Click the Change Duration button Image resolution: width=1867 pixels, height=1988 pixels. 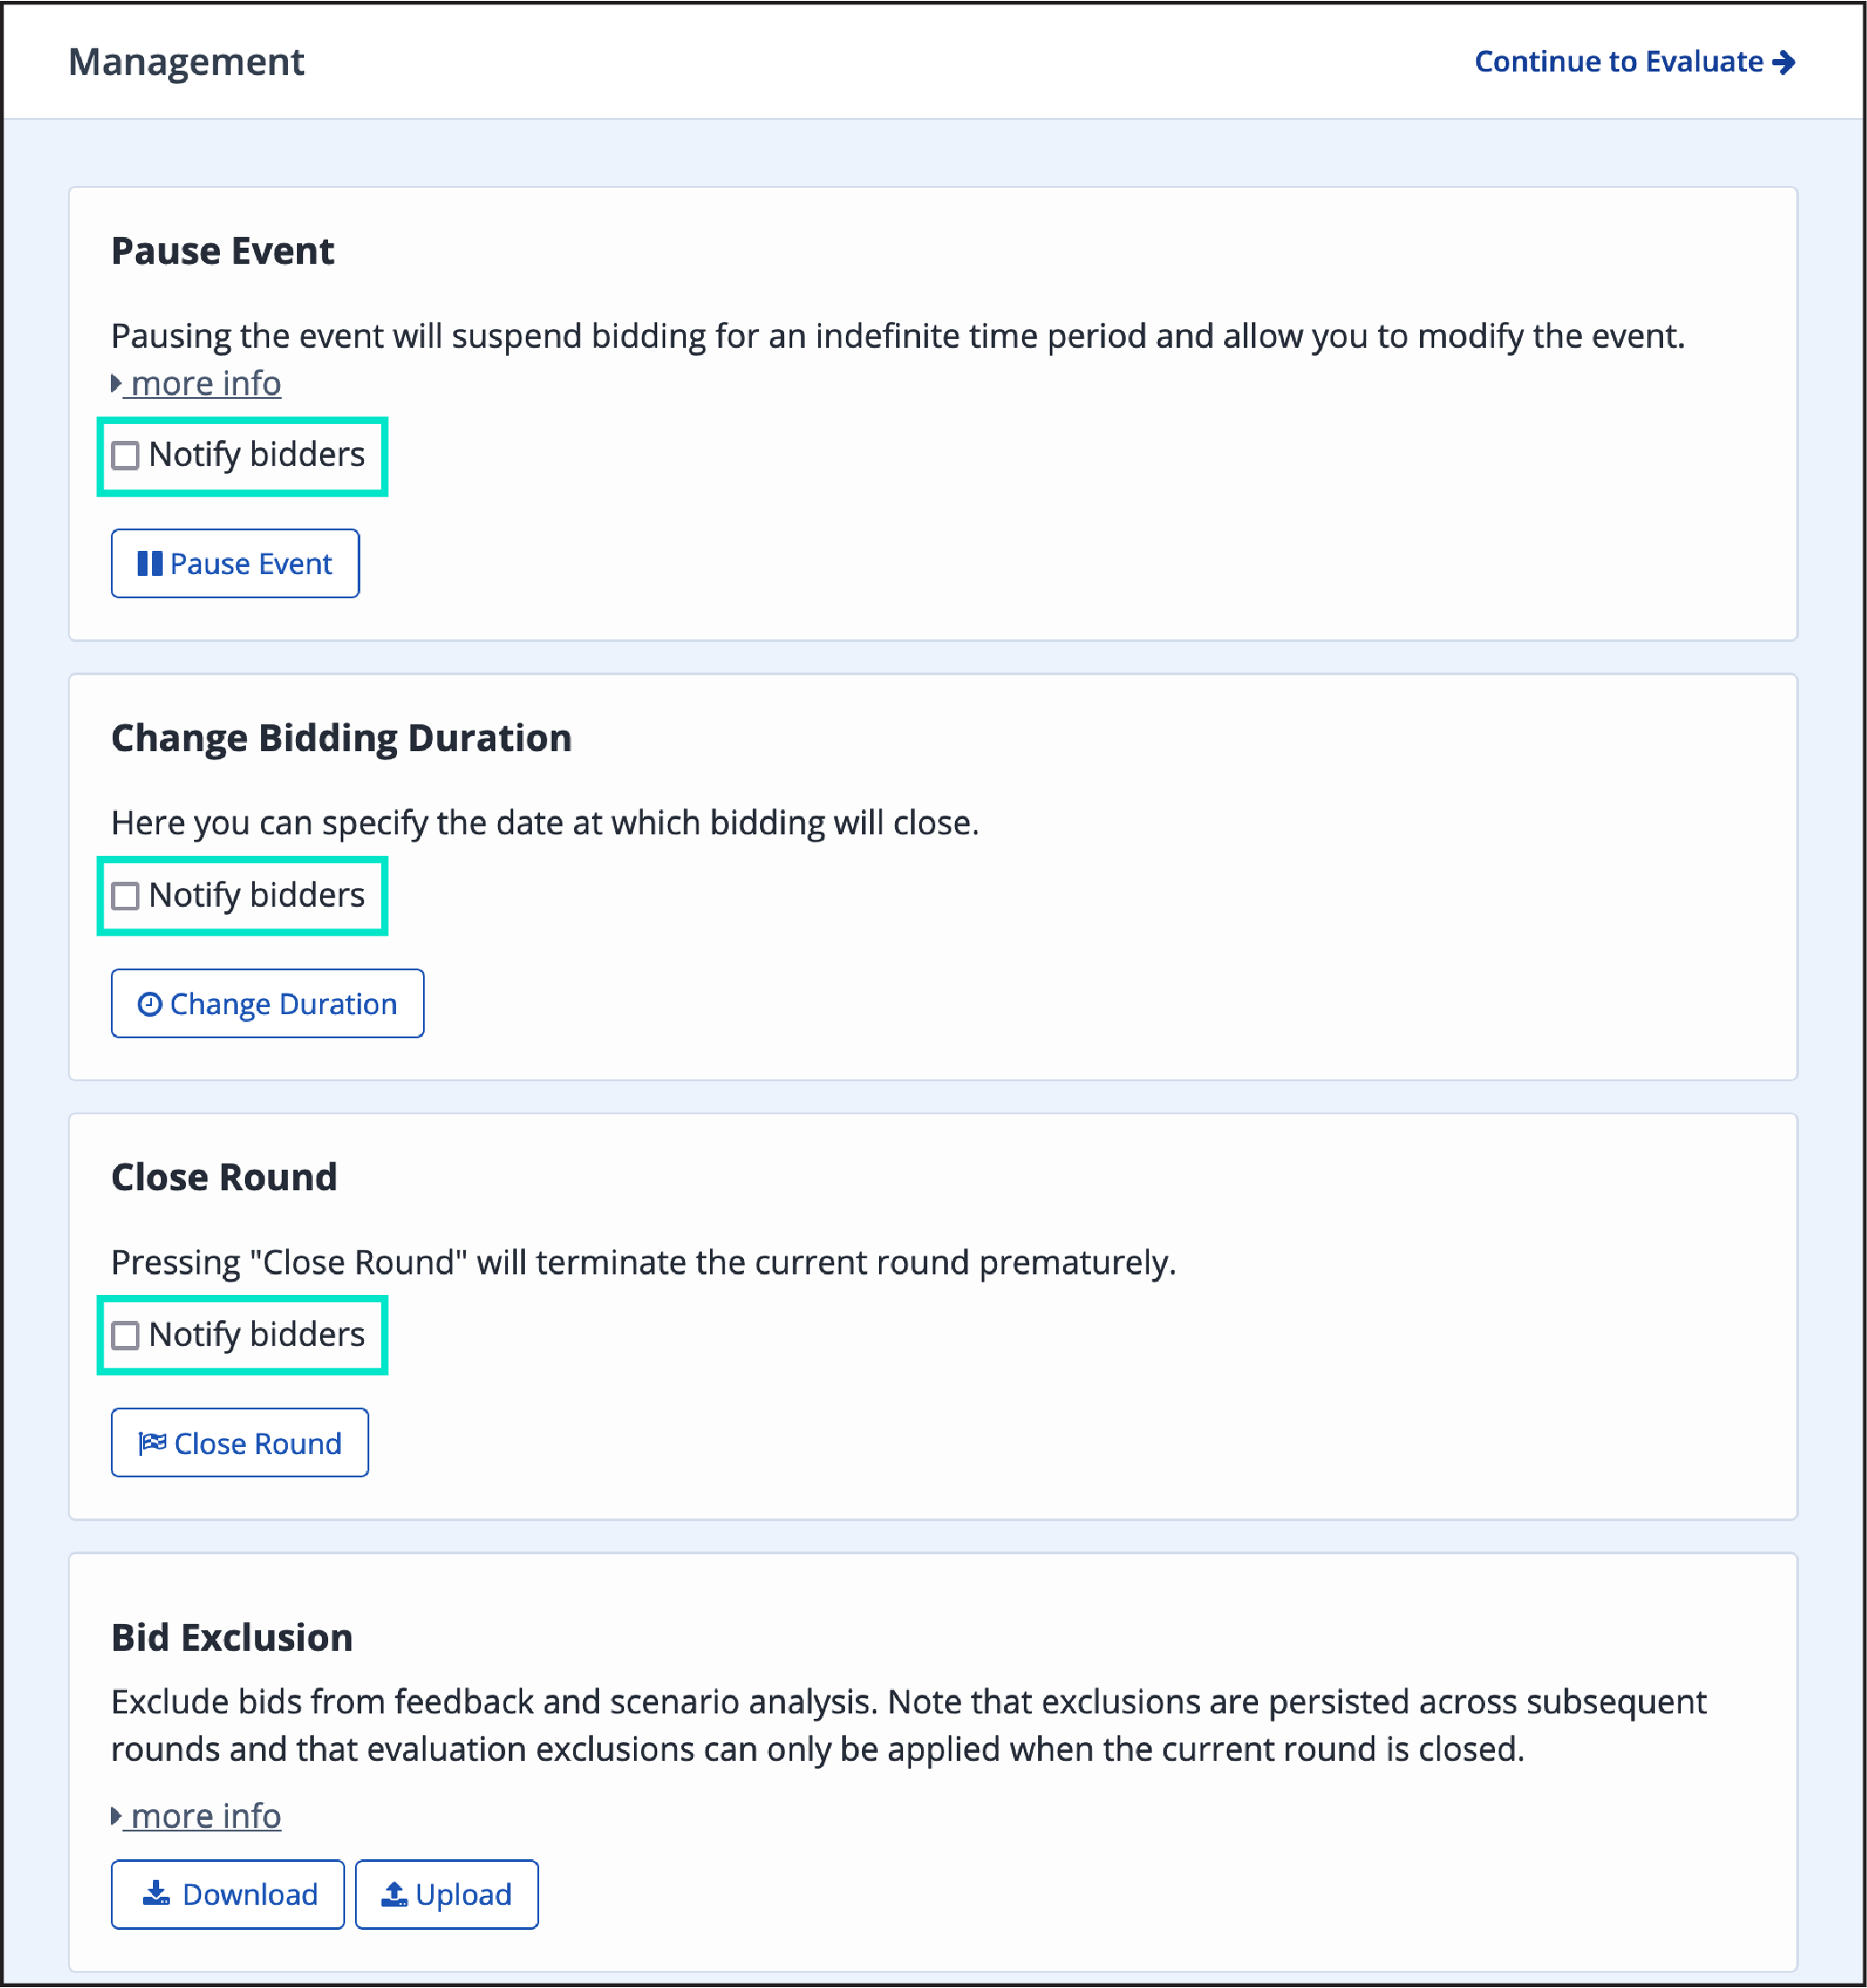pyautogui.click(x=267, y=1003)
